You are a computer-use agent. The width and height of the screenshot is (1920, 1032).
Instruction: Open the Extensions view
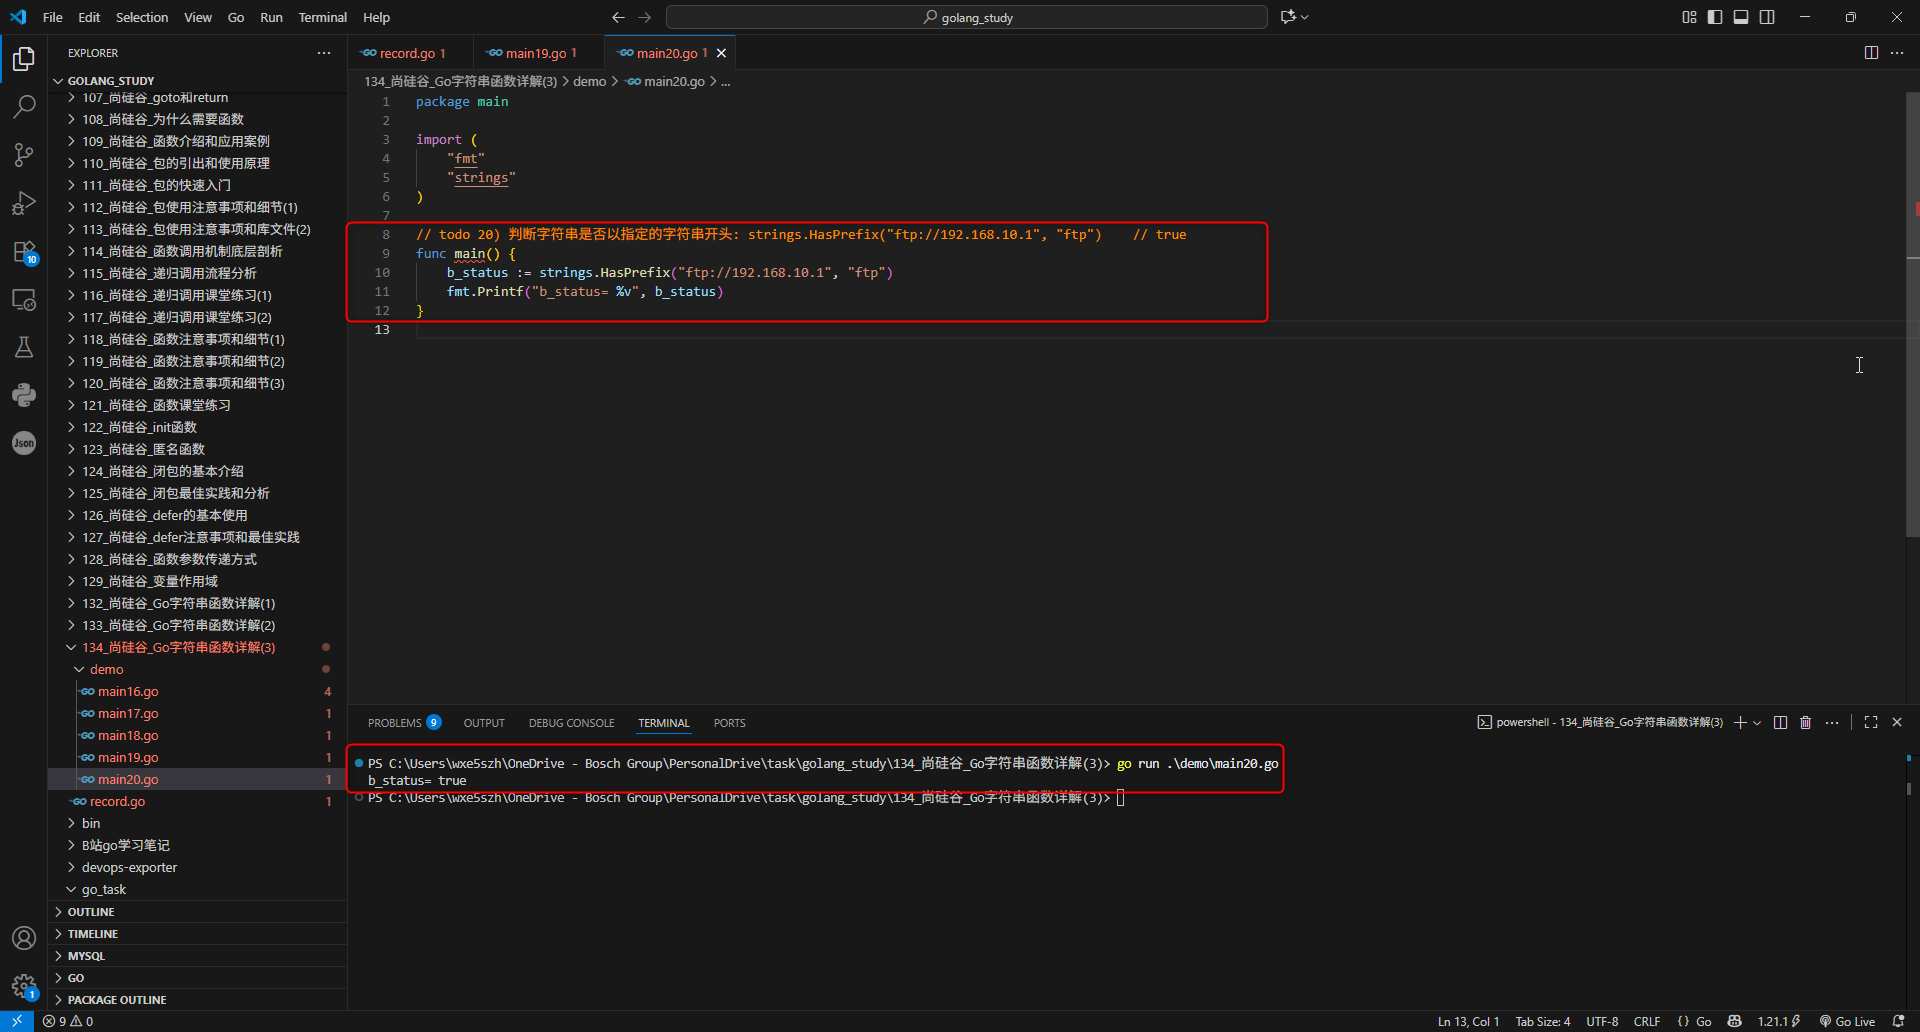tap(24, 251)
